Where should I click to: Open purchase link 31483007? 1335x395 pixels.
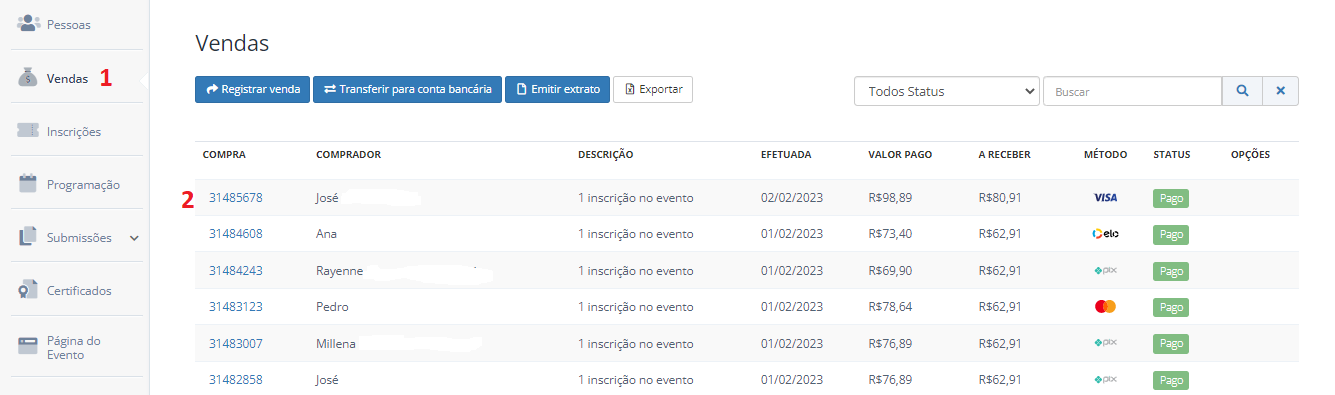click(x=236, y=343)
